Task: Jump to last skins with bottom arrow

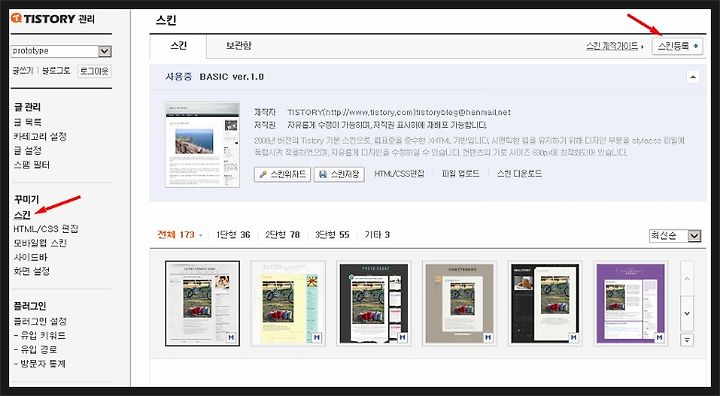Action: coord(687,340)
